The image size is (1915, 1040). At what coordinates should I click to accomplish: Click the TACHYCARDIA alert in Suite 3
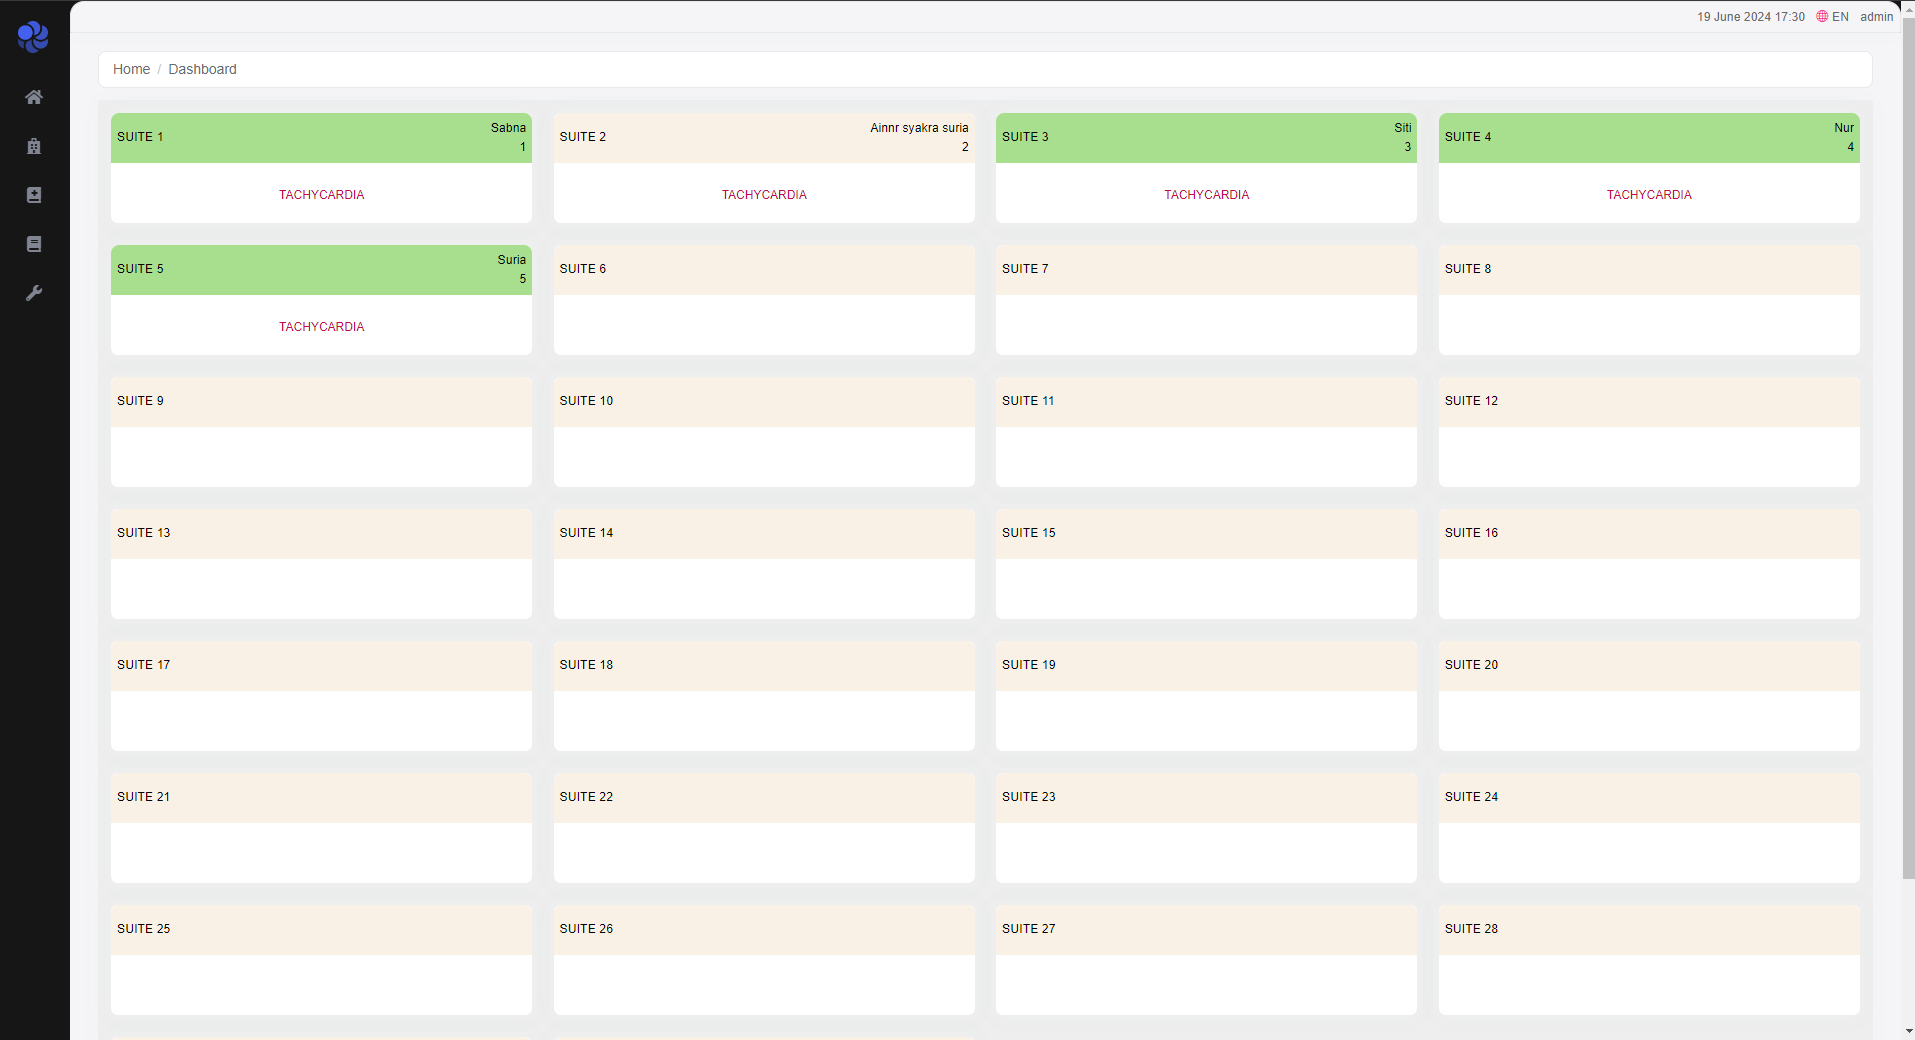1206,195
